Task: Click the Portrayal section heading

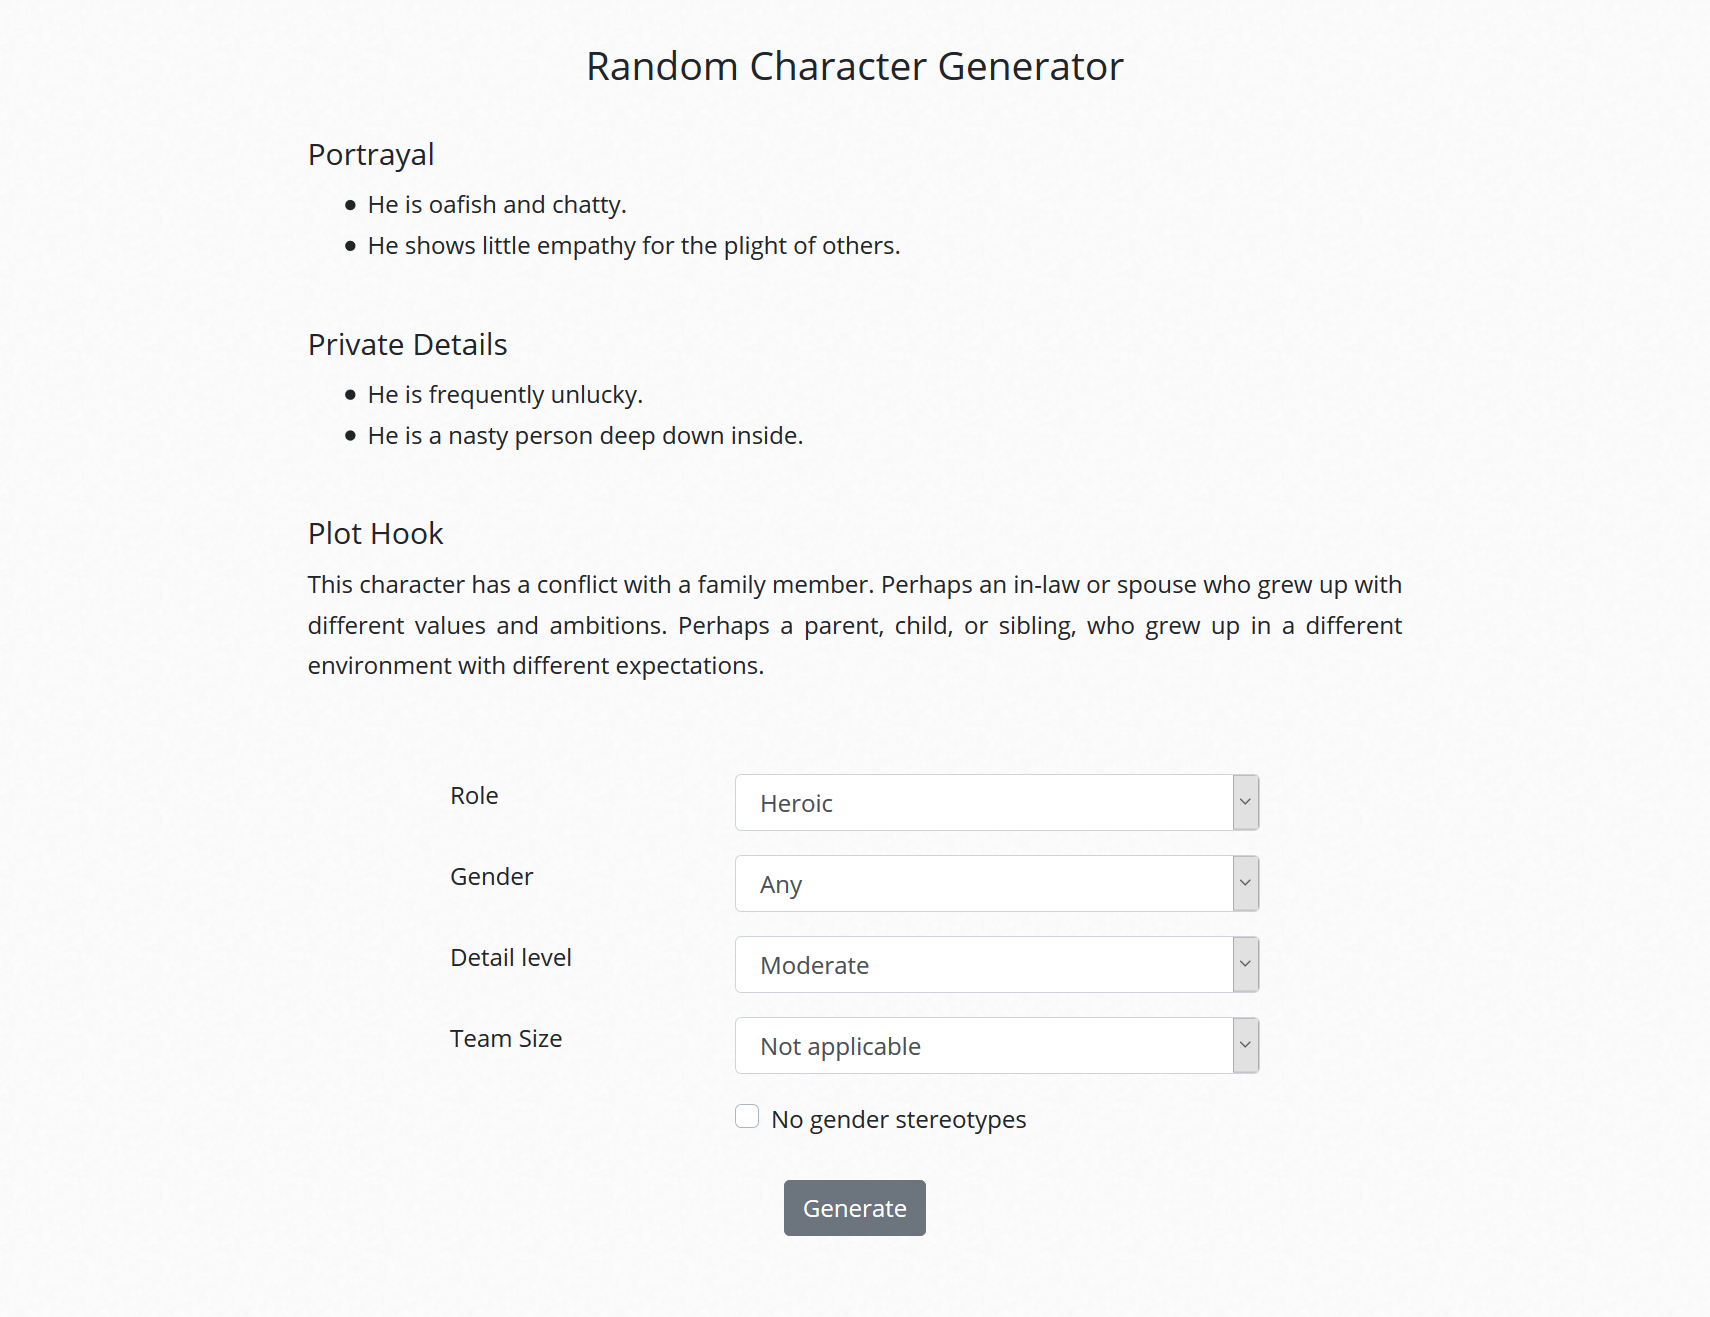Action: tap(371, 155)
